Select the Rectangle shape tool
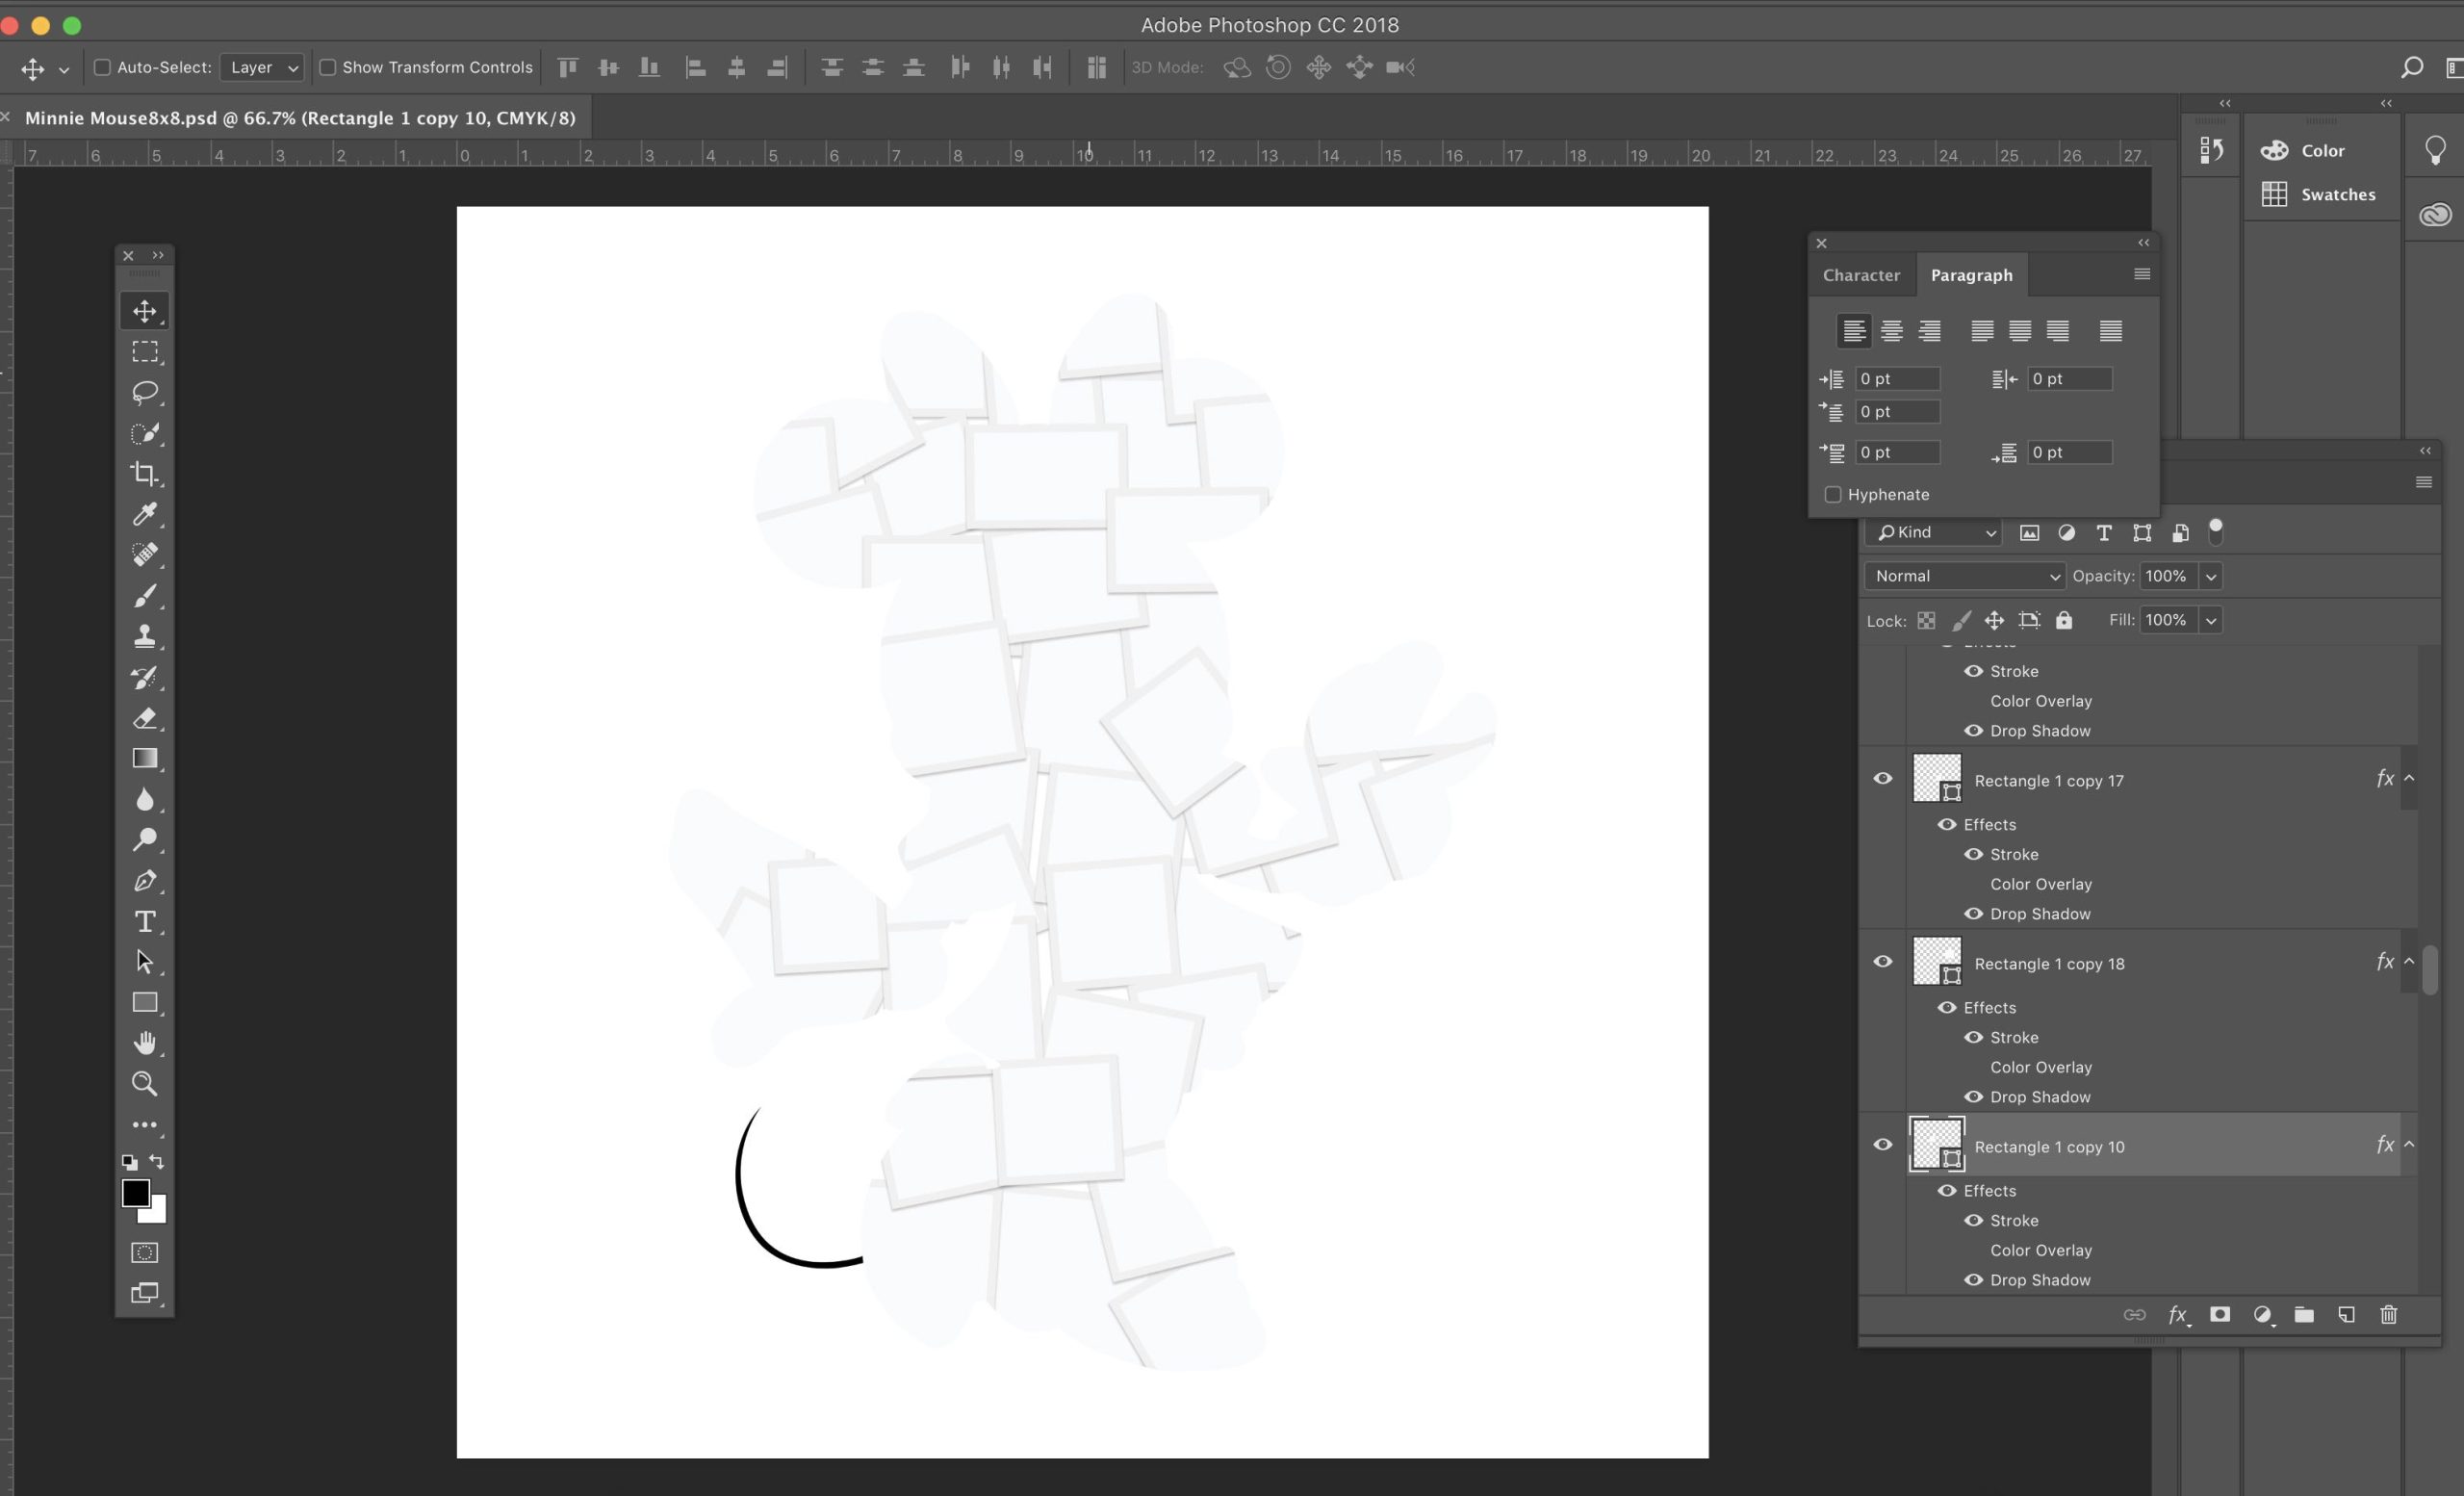Screen dimensions: 2464x1496 click(x=145, y=1003)
